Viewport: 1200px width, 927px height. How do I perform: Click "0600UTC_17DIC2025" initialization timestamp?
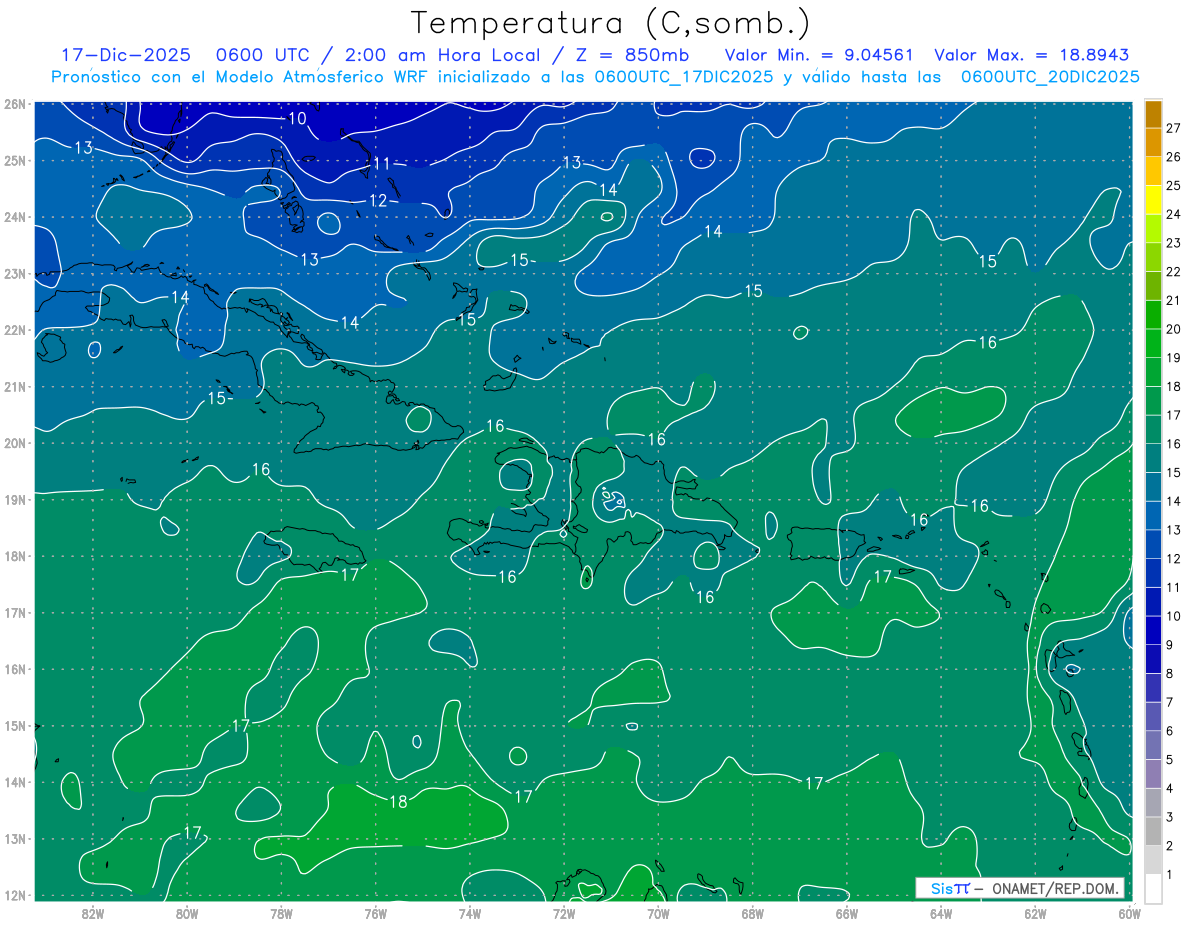[683, 77]
